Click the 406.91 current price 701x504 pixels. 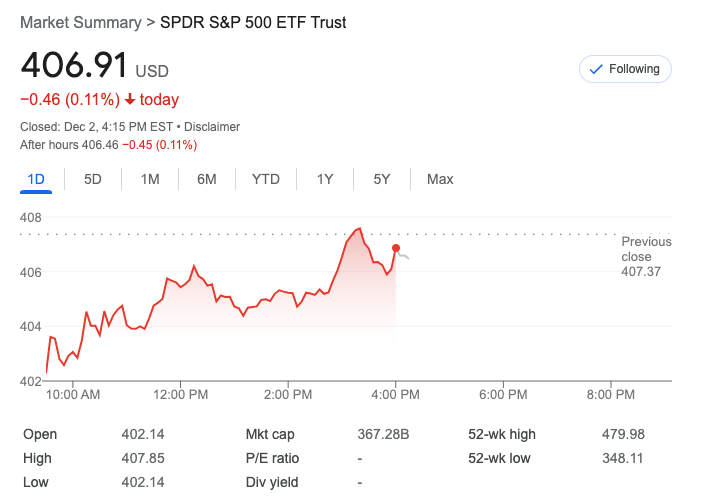[x=74, y=66]
